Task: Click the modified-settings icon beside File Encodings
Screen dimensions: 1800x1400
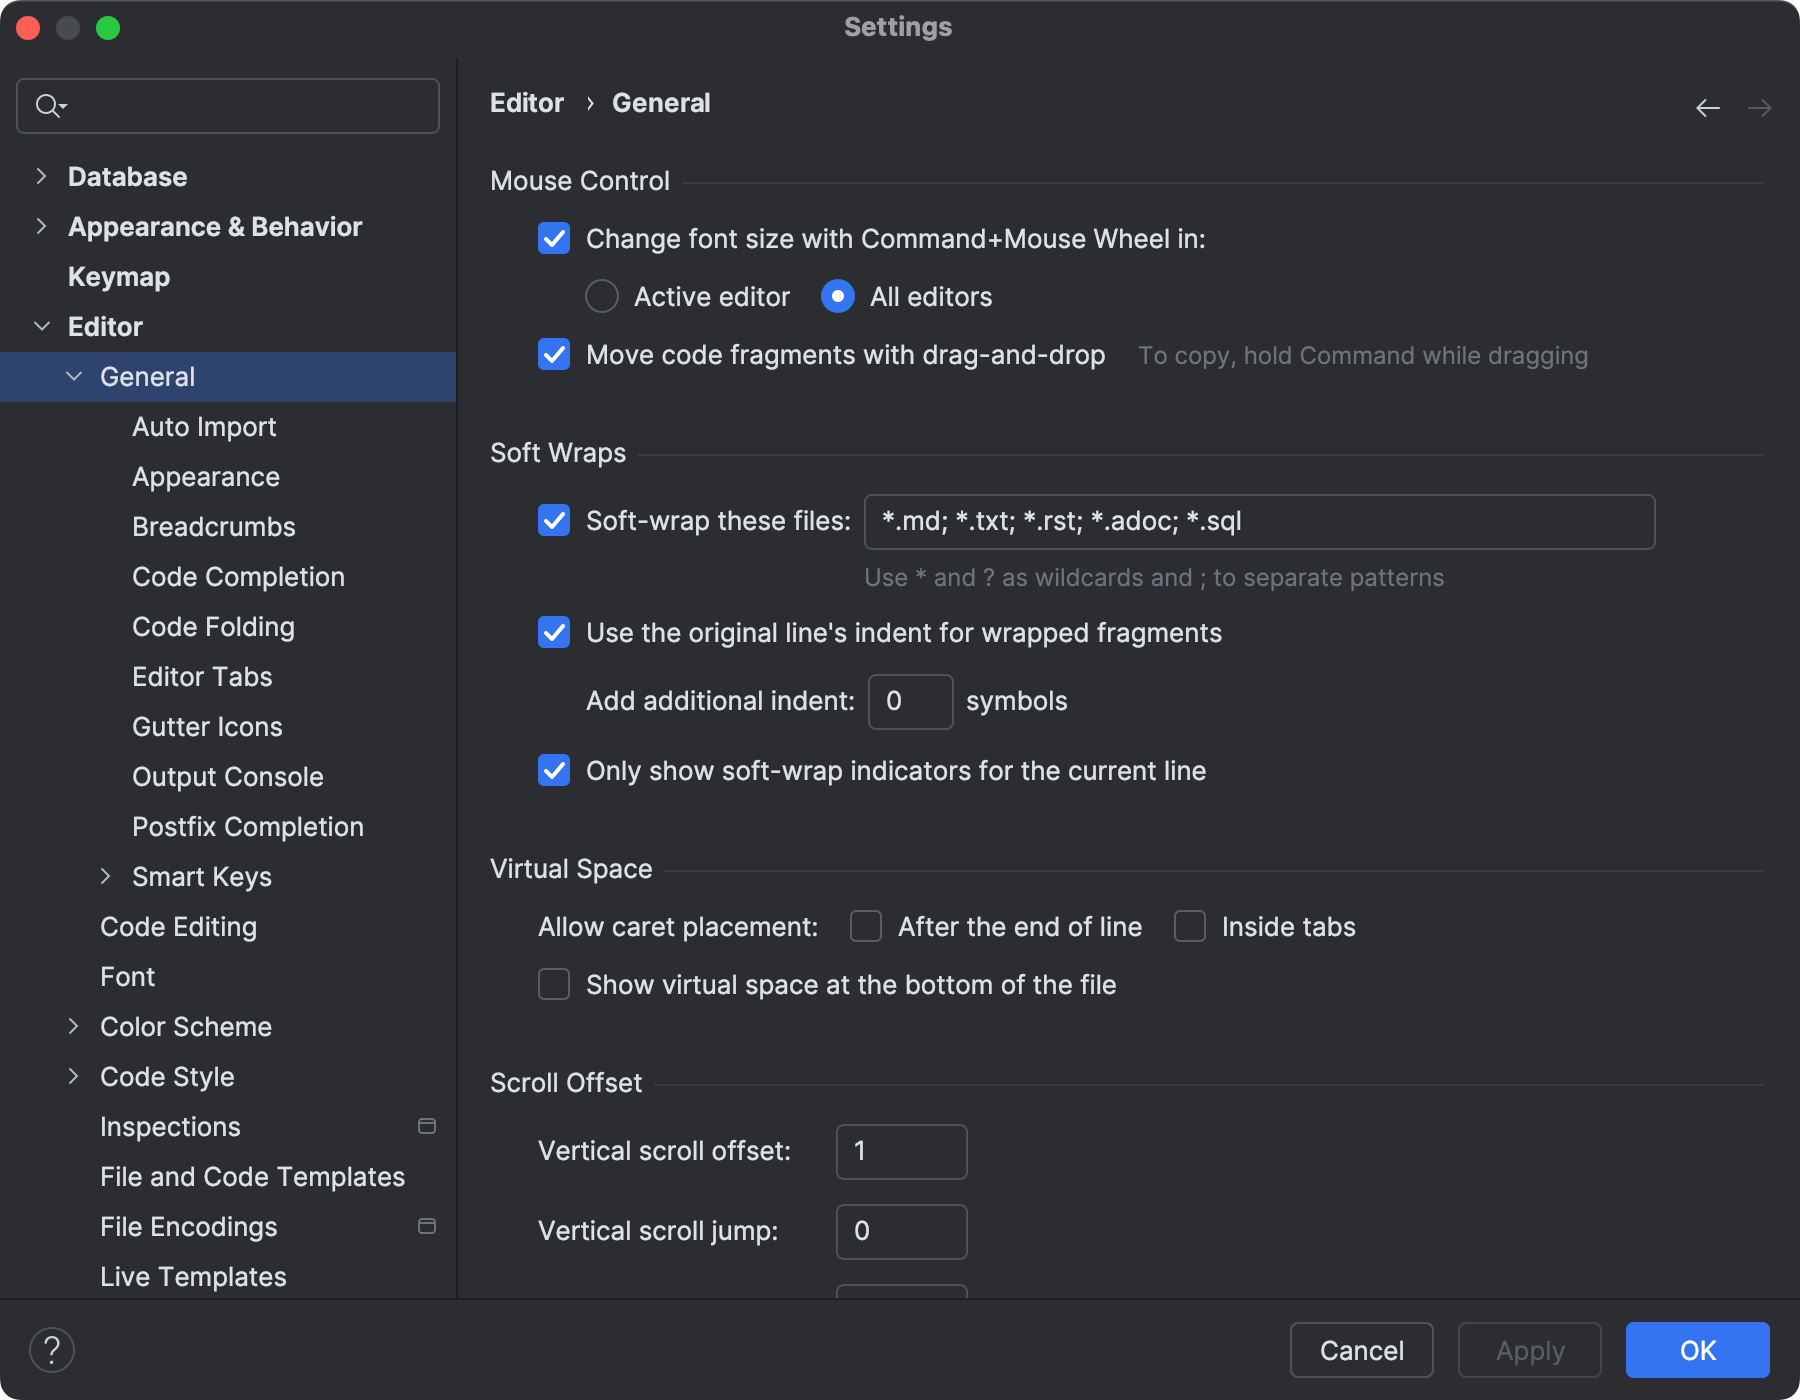Action: point(427,1226)
